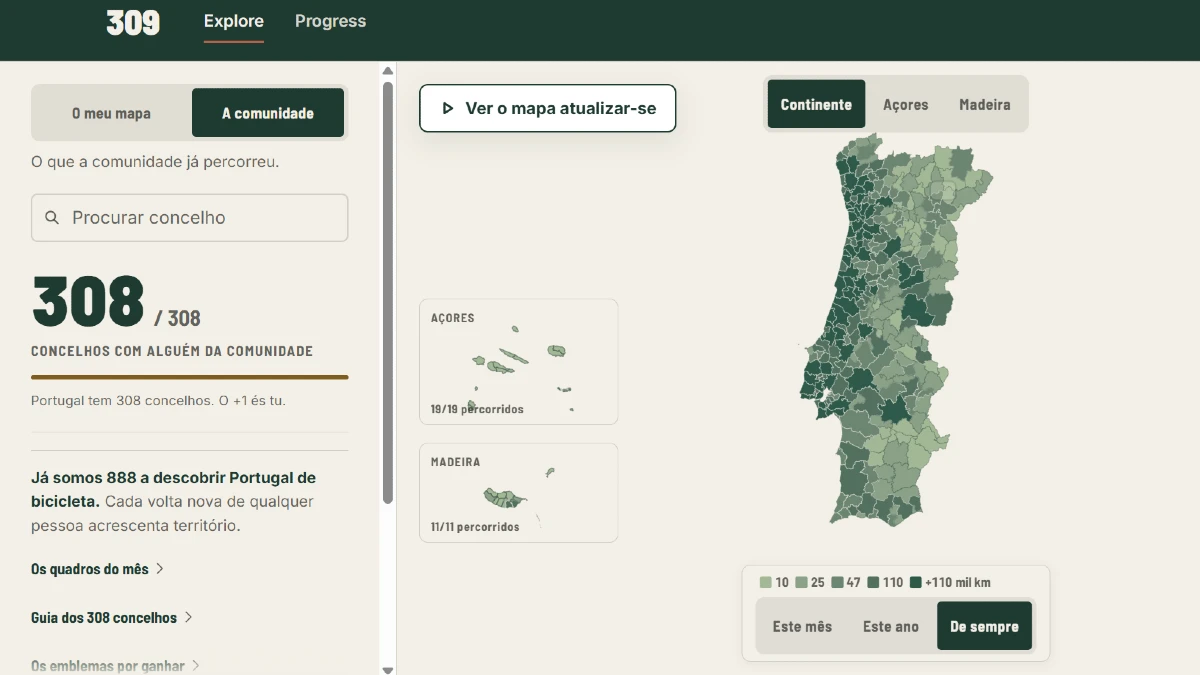Click Portugal tem 308 concelhos text

(158, 400)
